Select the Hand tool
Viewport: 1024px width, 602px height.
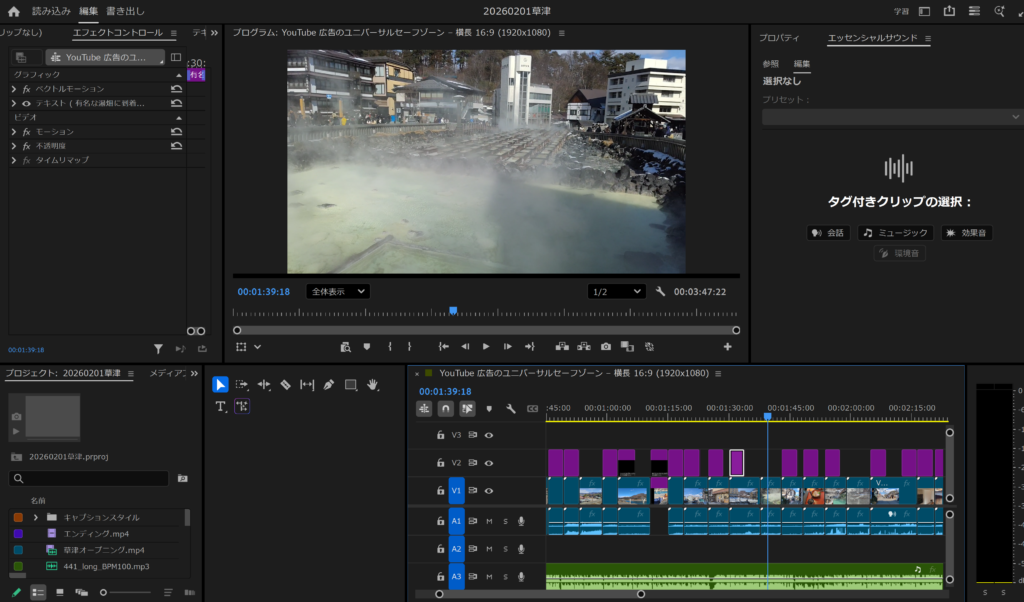373,384
